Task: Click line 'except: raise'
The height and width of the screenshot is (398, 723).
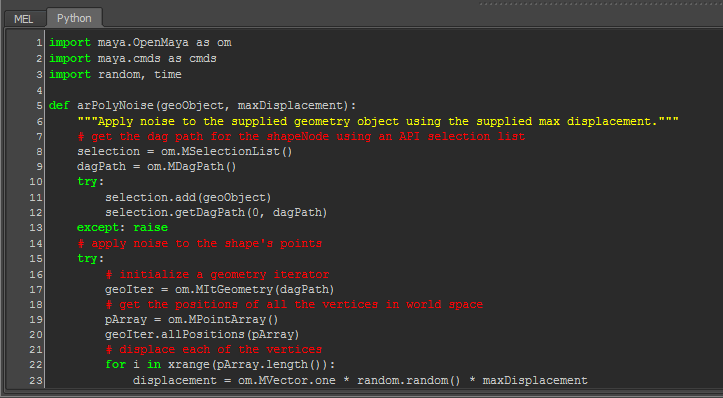Action: pos(122,228)
